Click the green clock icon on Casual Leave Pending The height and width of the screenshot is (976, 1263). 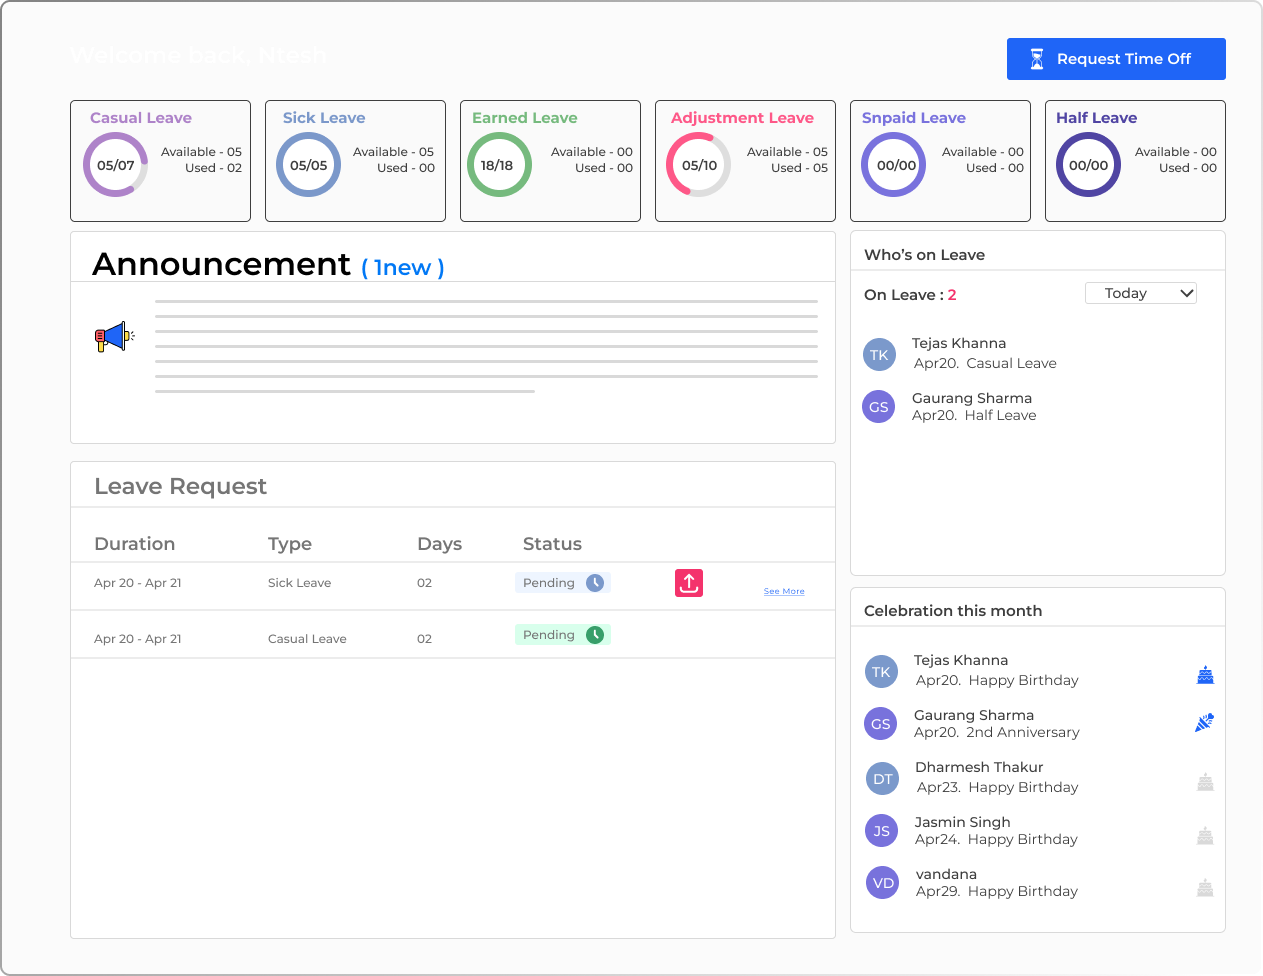(595, 635)
